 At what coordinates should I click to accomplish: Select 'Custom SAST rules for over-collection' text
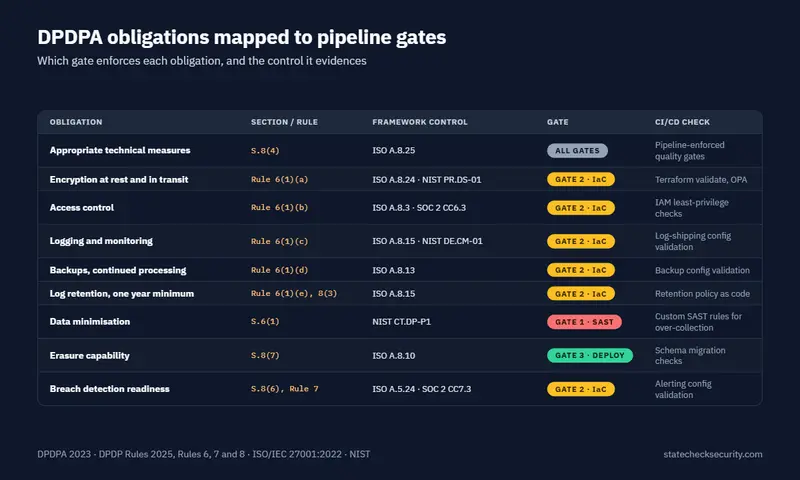coord(698,322)
